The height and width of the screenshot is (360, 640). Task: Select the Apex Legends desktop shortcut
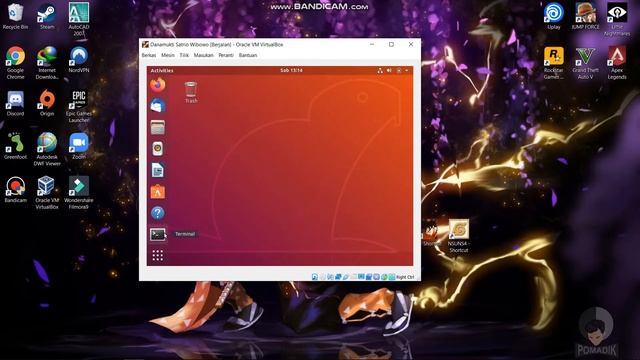click(x=617, y=63)
